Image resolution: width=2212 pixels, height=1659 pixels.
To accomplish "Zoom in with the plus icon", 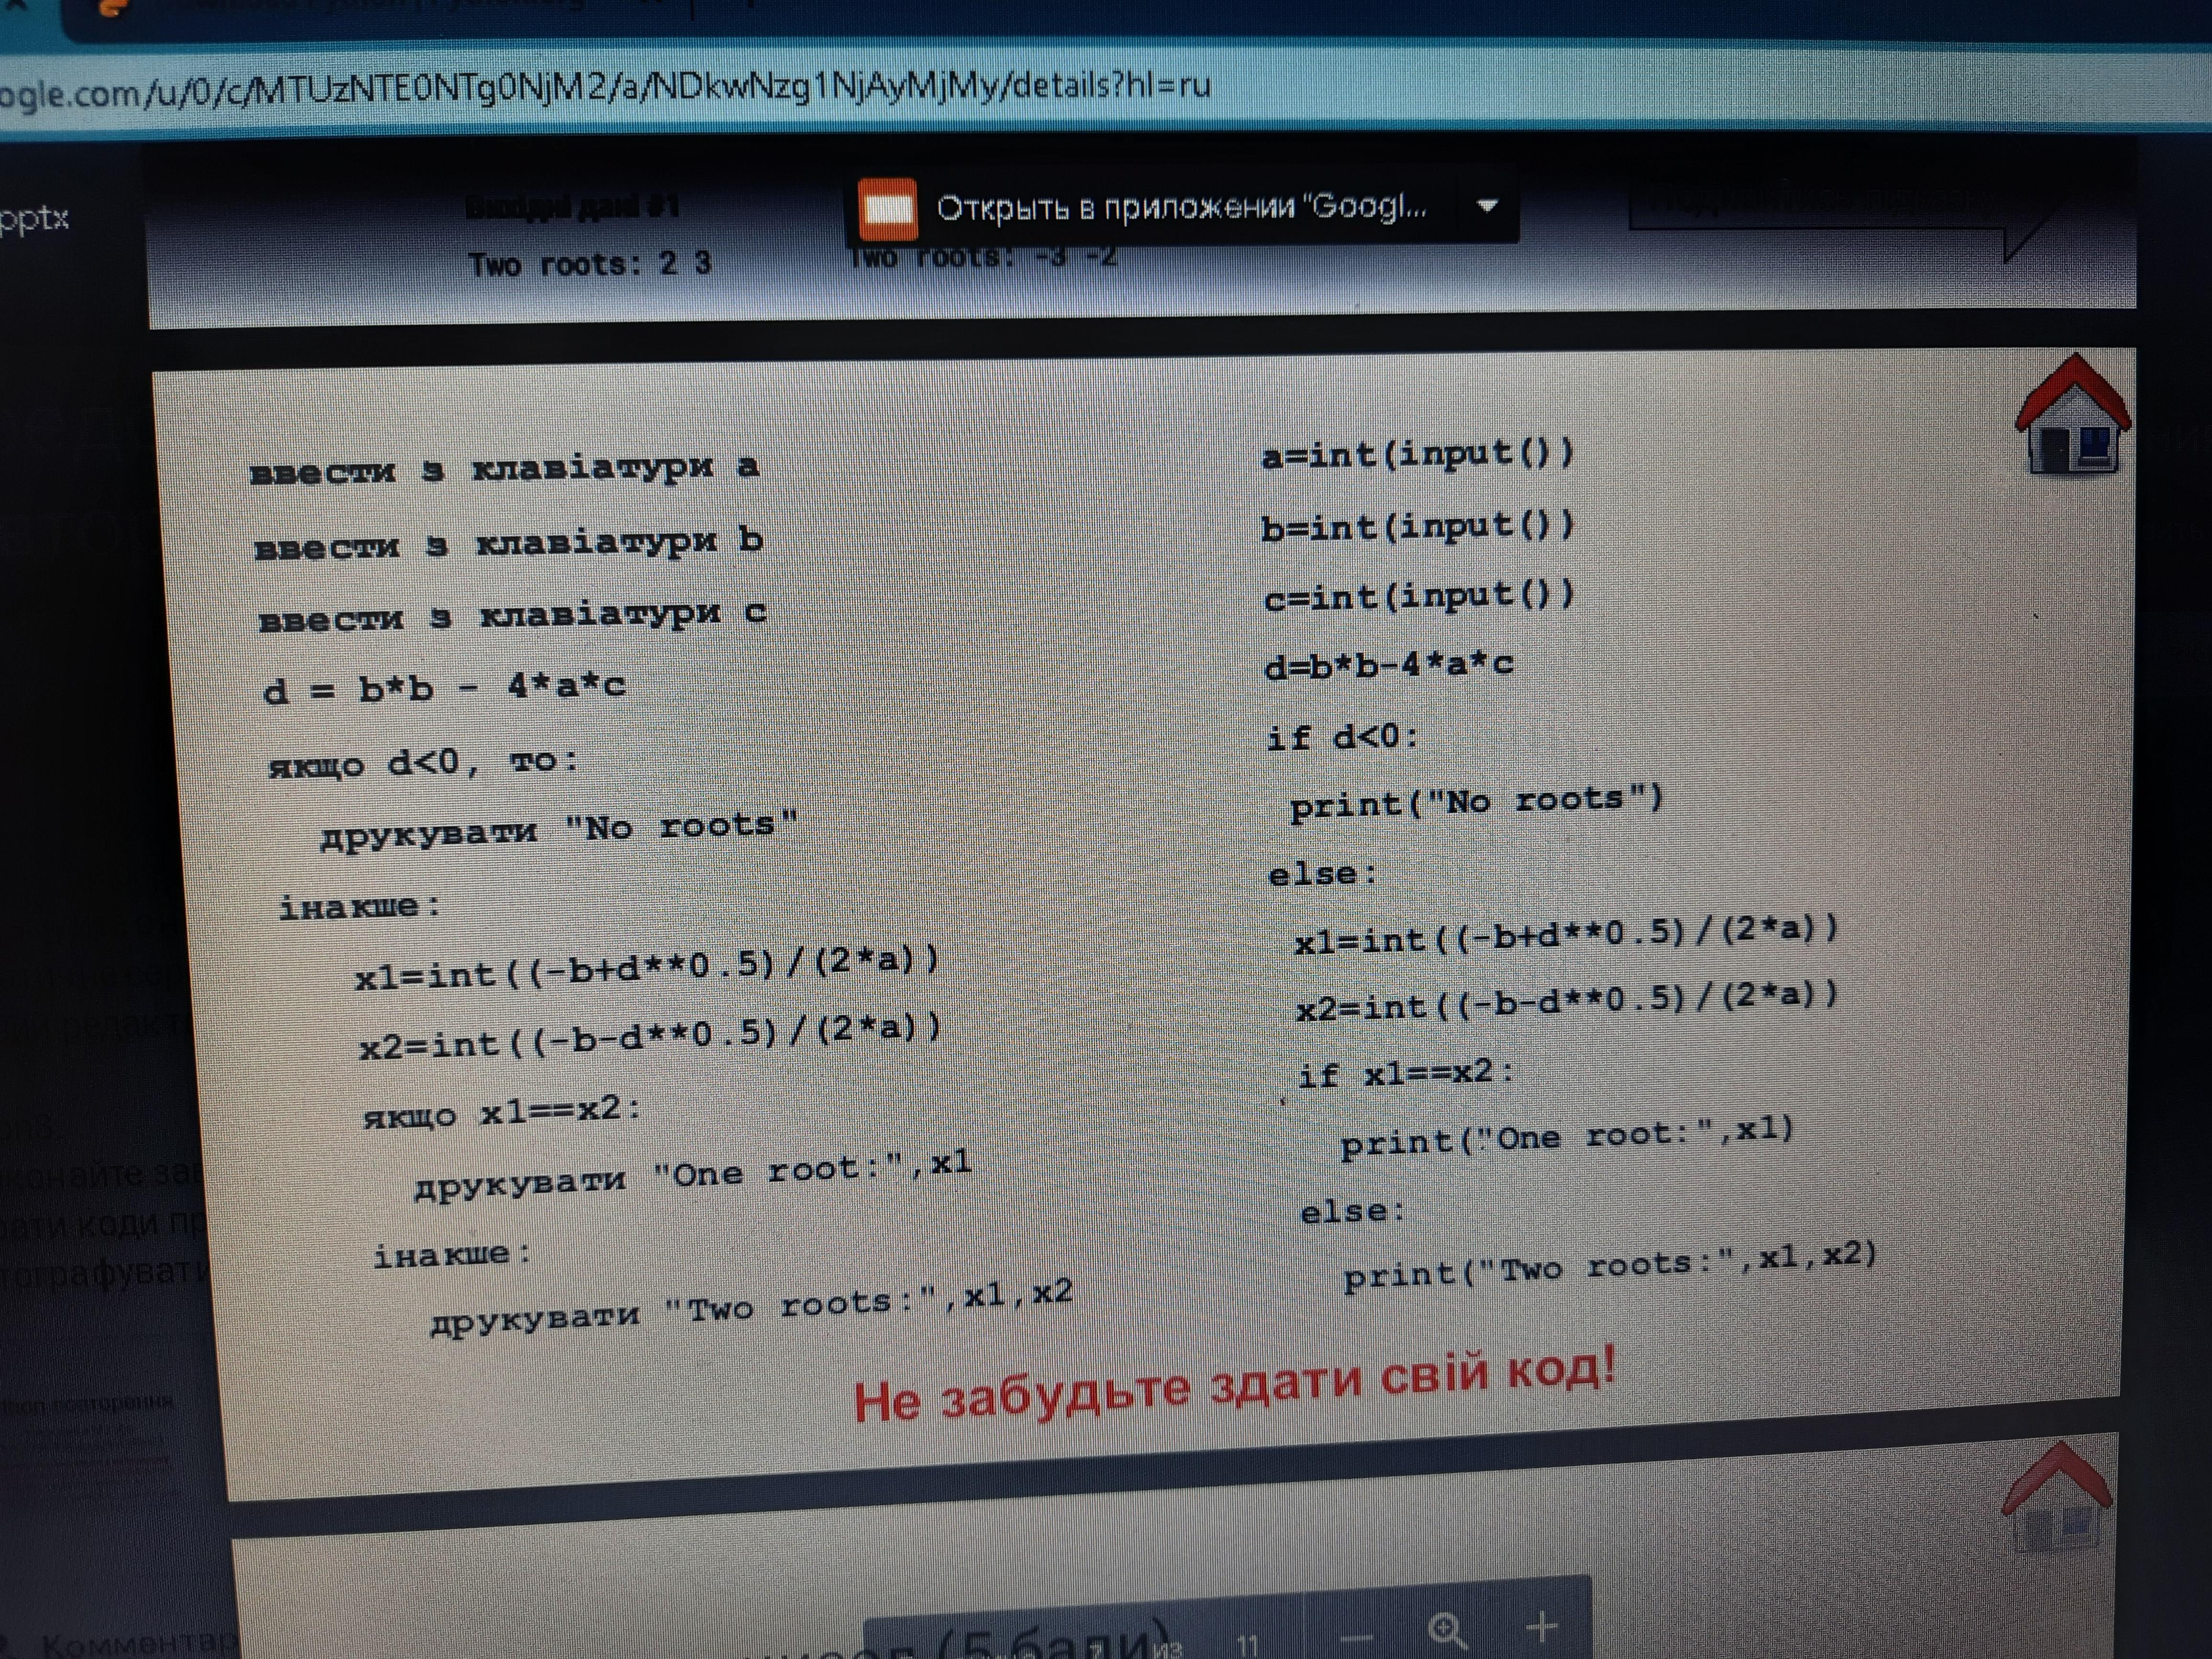I will coord(1541,1626).
